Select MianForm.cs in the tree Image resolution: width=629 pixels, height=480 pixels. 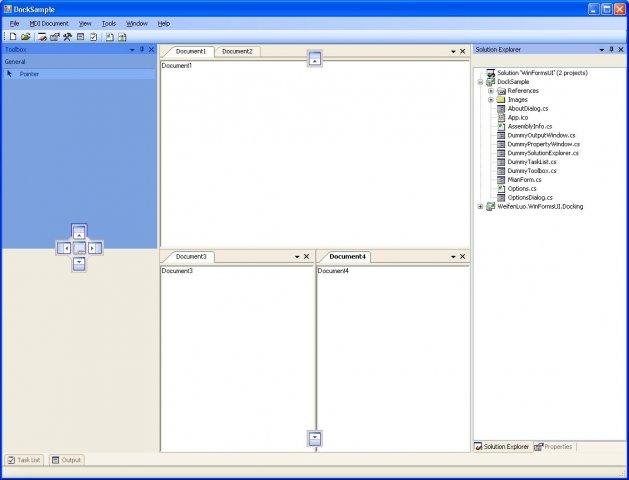tap(524, 180)
